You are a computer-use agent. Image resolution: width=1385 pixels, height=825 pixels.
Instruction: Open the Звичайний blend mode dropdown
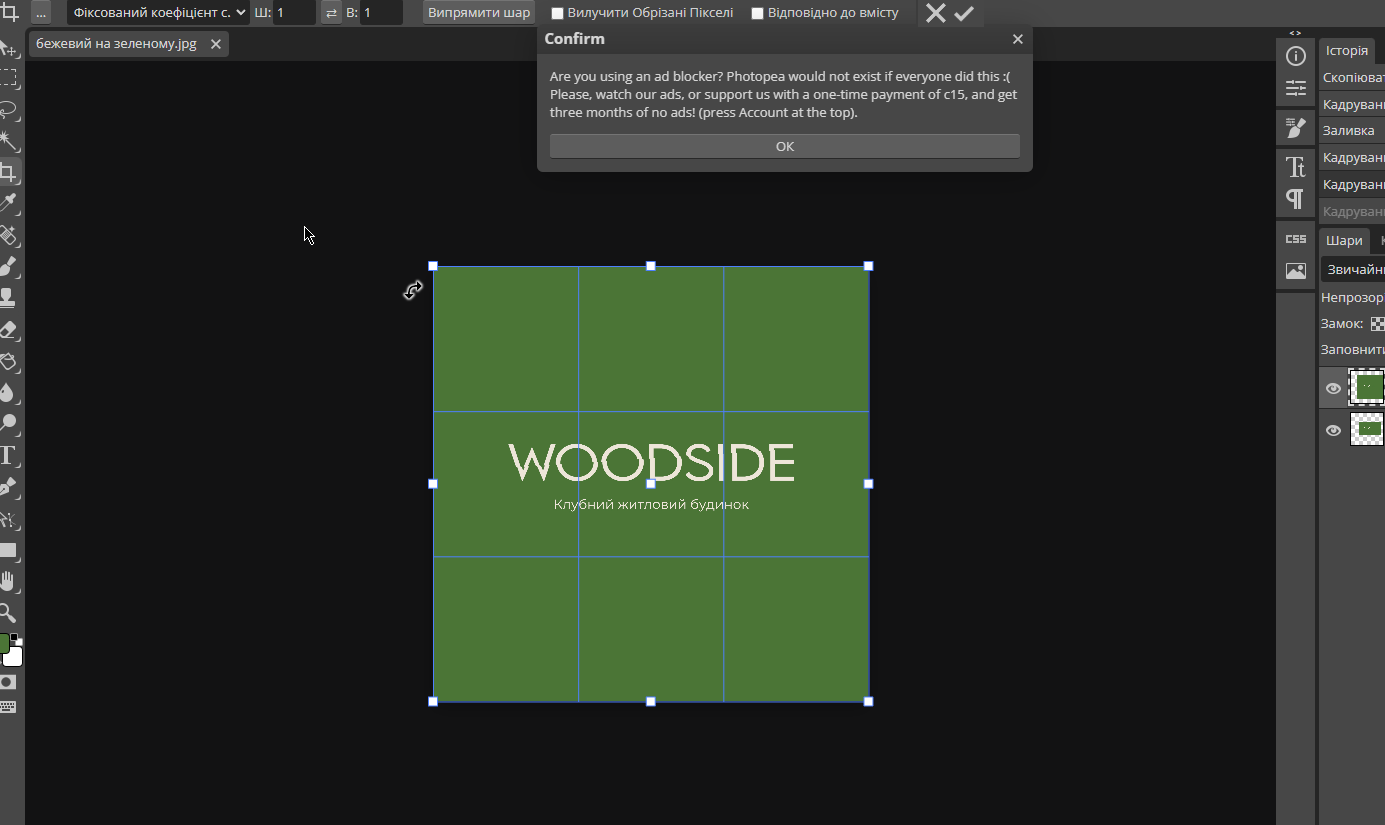click(x=1353, y=269)
